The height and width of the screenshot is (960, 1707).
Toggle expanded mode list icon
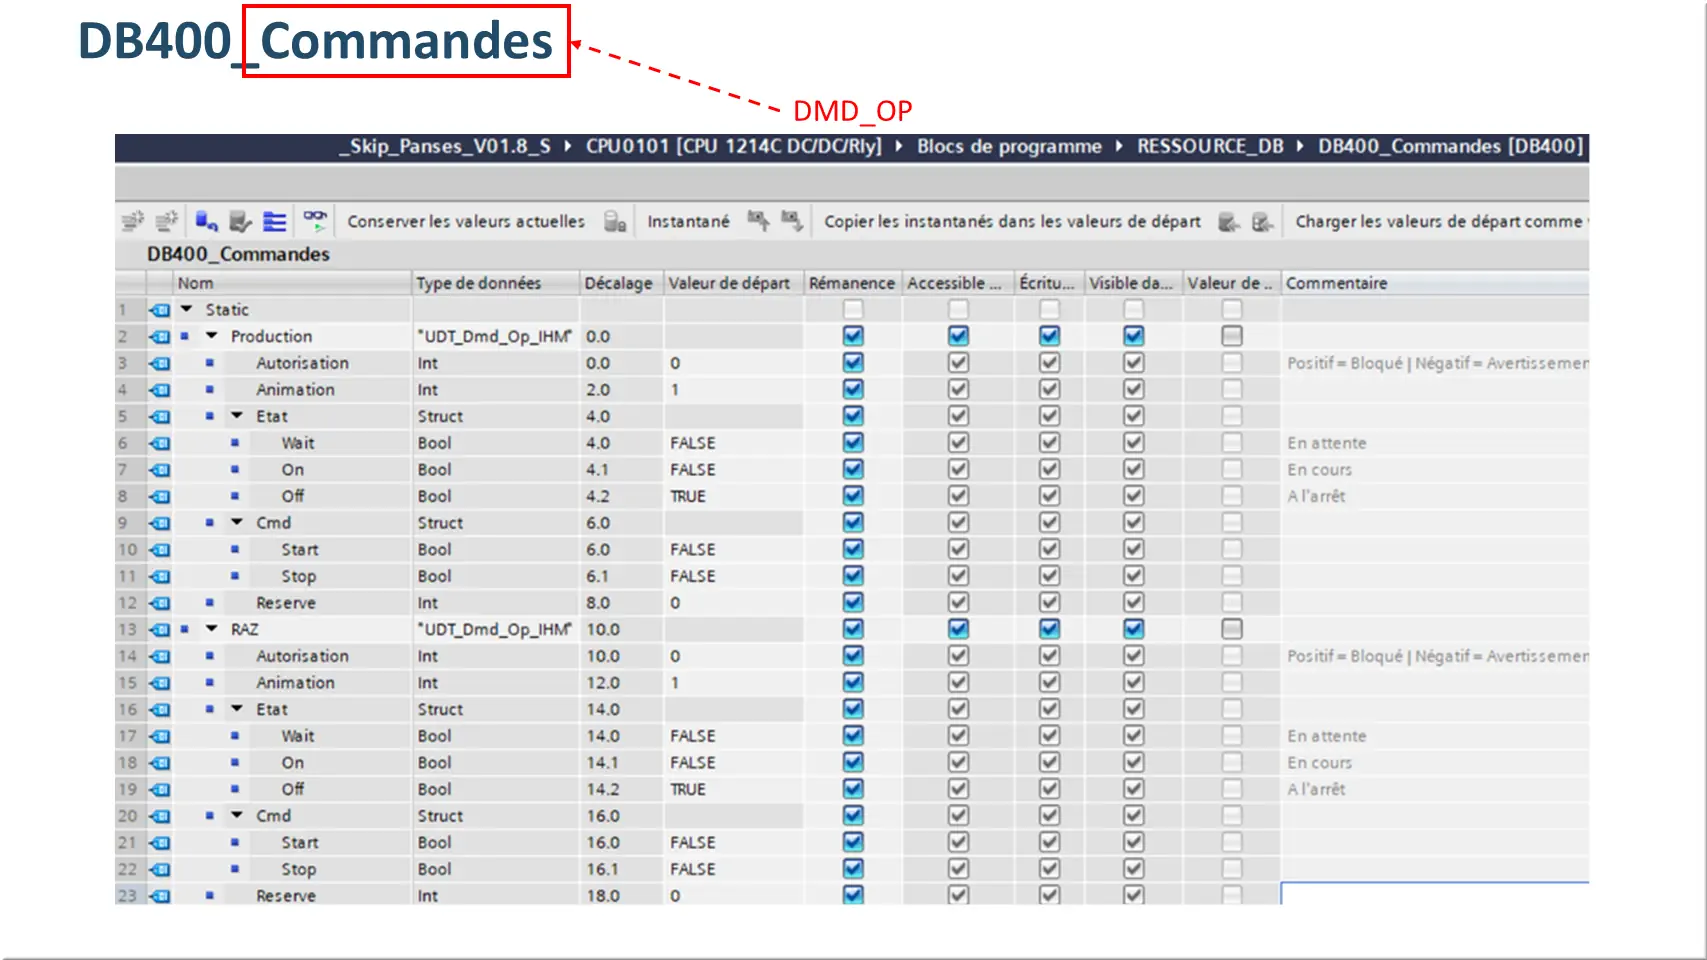274,221
